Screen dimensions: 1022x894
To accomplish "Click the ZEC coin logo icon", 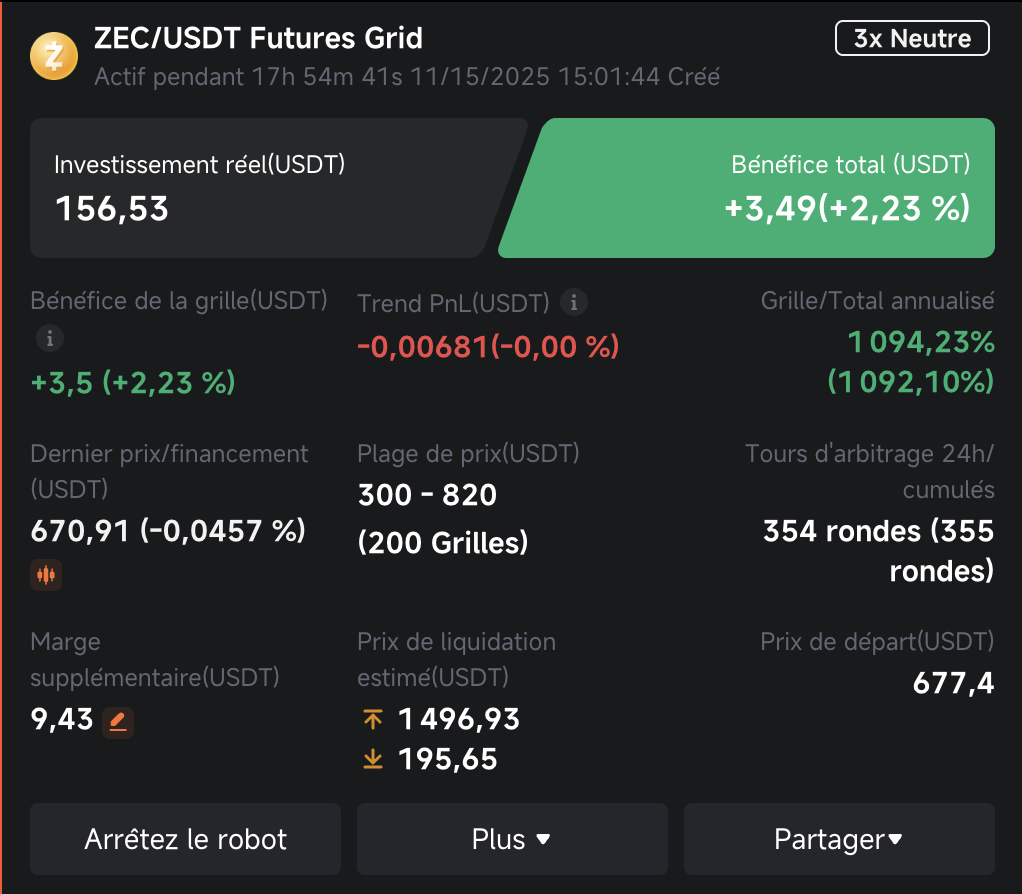I will pyautogui.click(x=53, y=56).
